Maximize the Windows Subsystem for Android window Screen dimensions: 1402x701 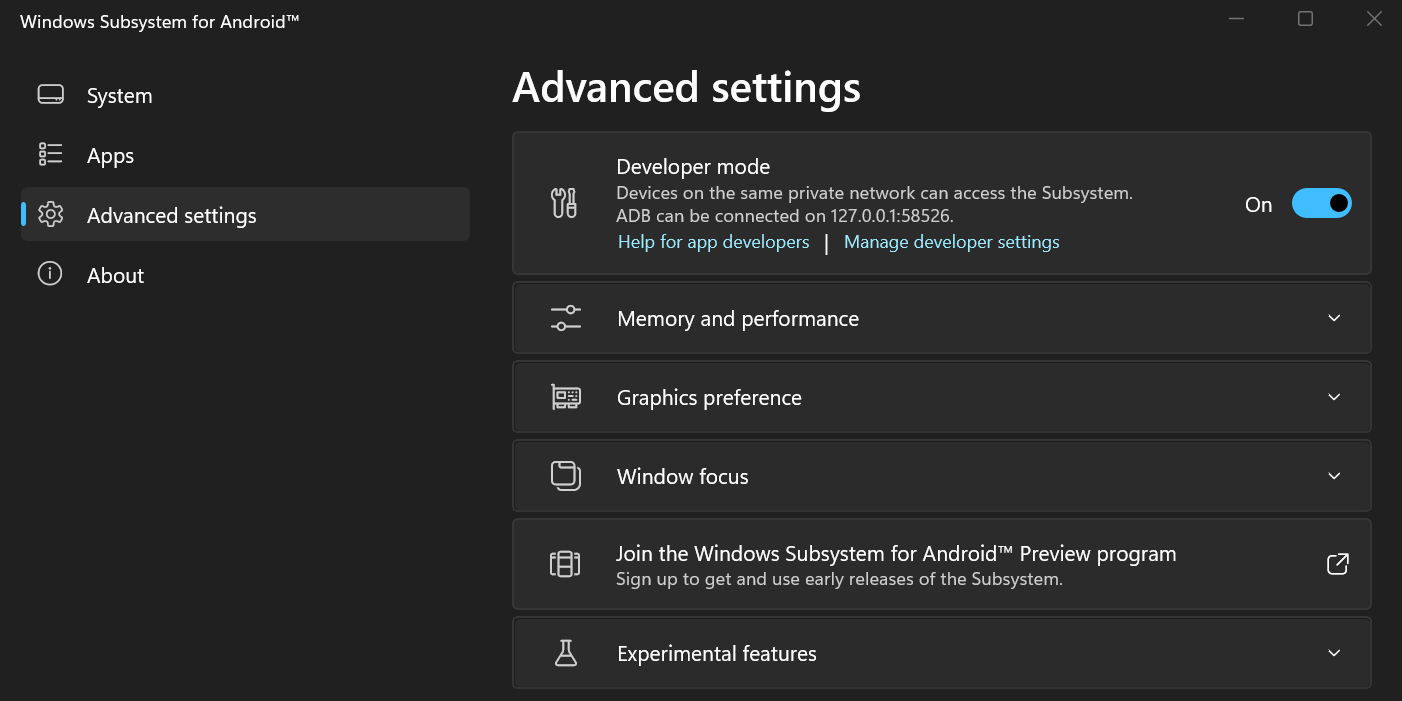(x=1305, y=18)
